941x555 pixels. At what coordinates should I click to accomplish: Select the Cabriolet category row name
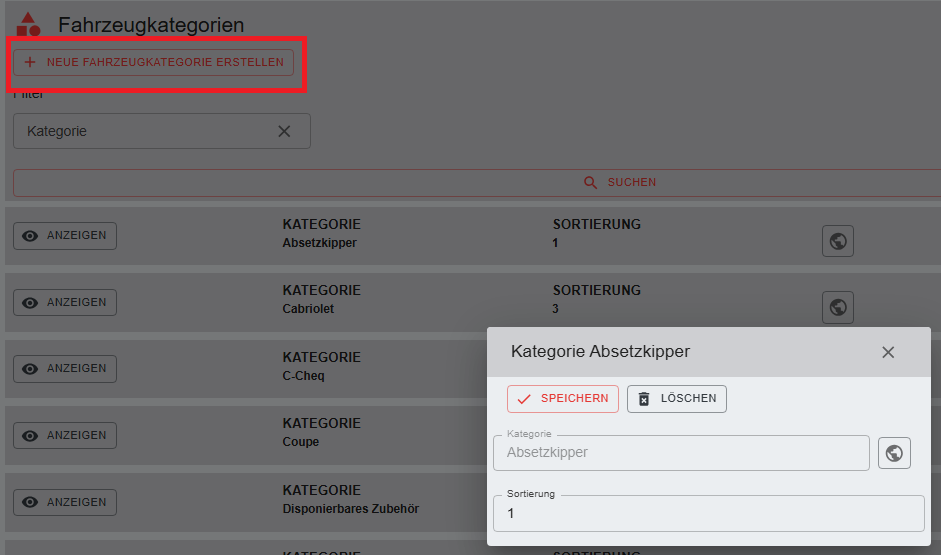tap(308, 309)
